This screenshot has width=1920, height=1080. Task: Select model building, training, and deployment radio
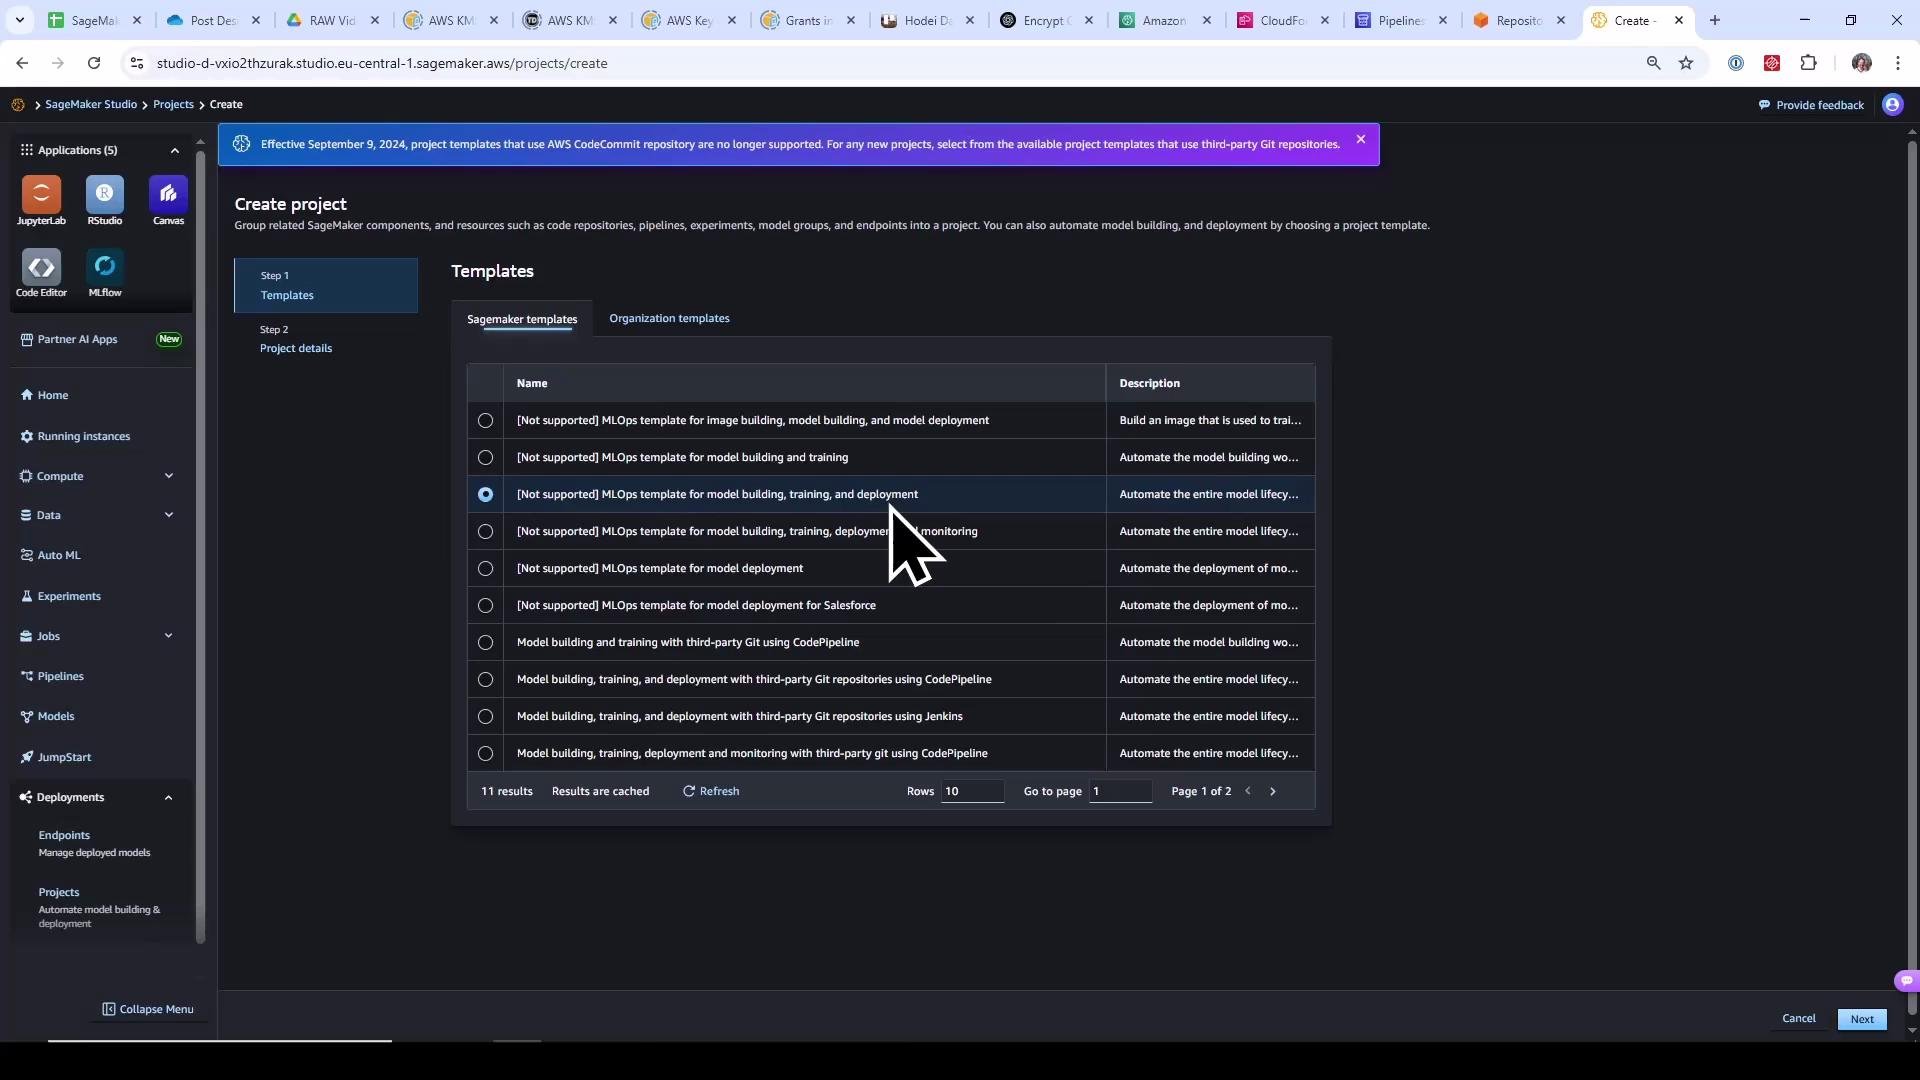click(x=485, y=494)
